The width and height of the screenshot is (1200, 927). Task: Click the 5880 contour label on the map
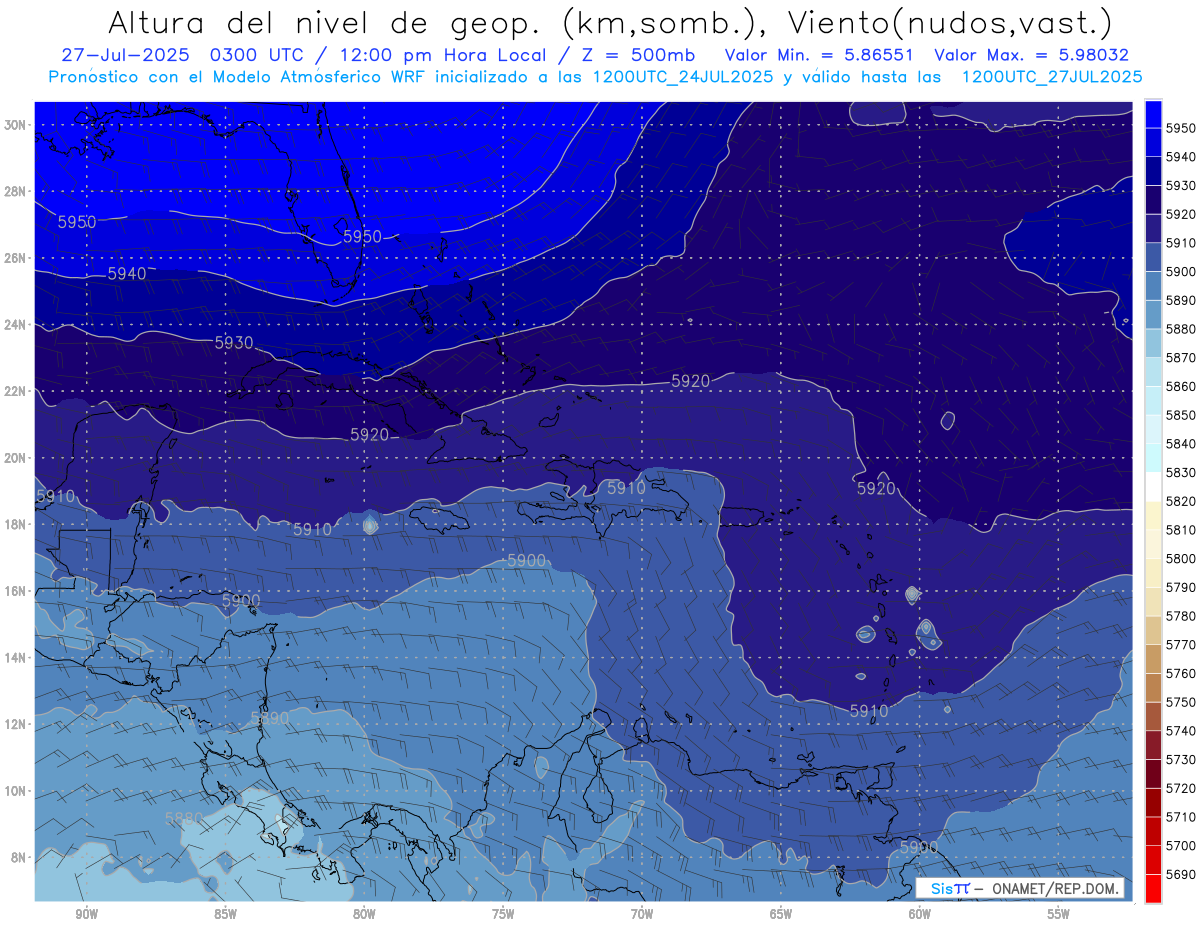pos(184,817)
